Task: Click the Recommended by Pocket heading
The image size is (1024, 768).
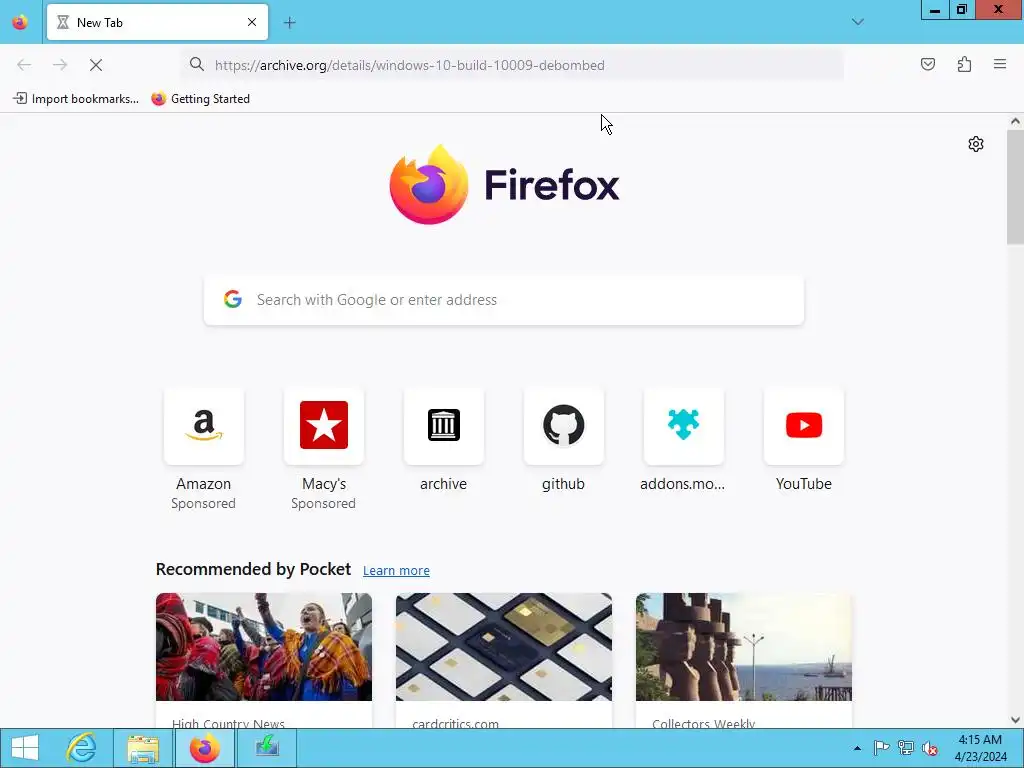Action: click(x=253, y=569)
